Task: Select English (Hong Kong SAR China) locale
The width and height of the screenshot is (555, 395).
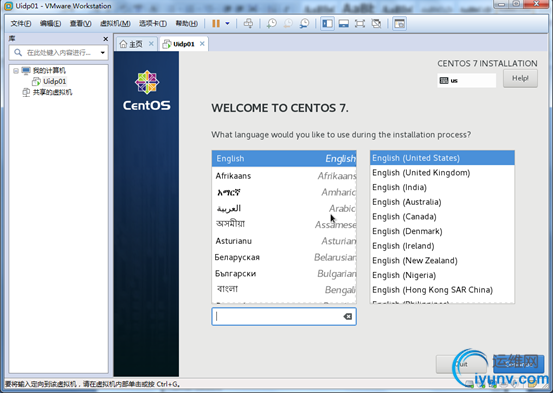Action: pos(442,290)
